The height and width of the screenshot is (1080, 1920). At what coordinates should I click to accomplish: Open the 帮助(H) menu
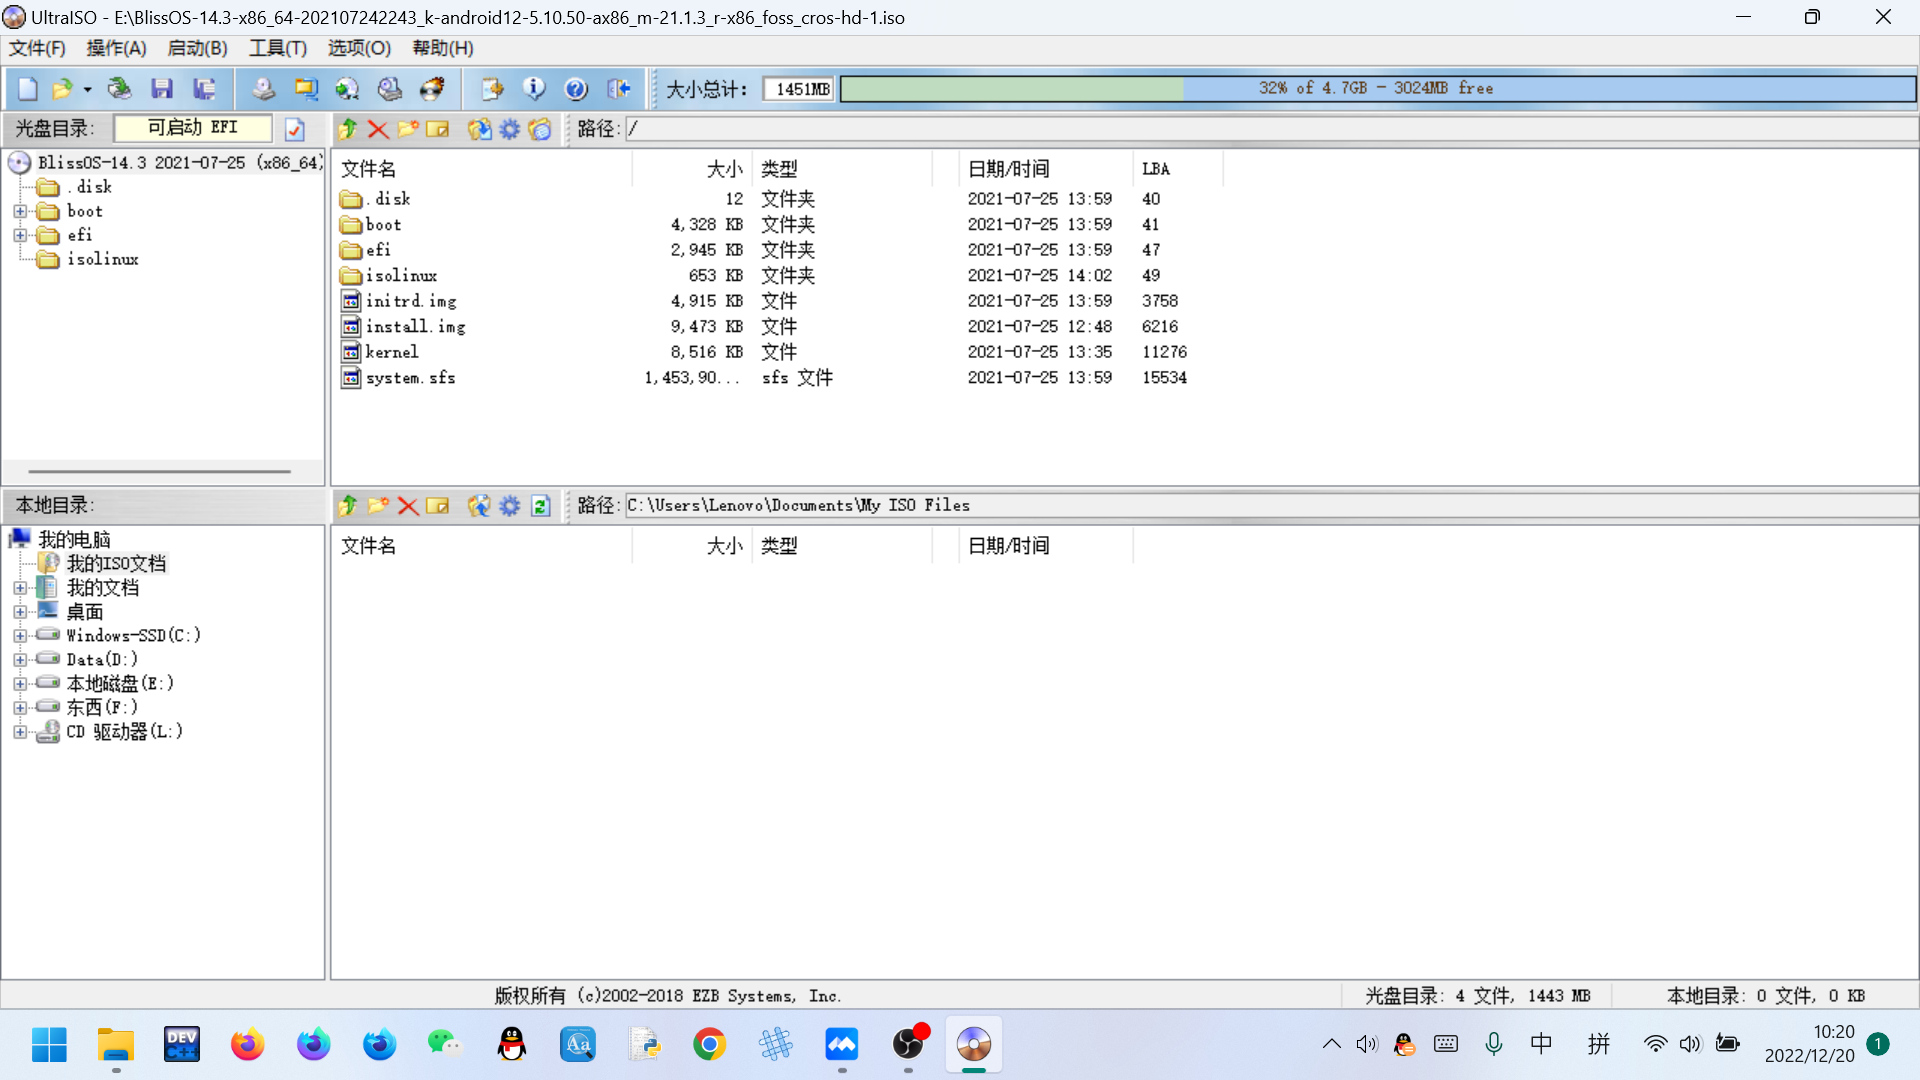[x=443, y=48]
